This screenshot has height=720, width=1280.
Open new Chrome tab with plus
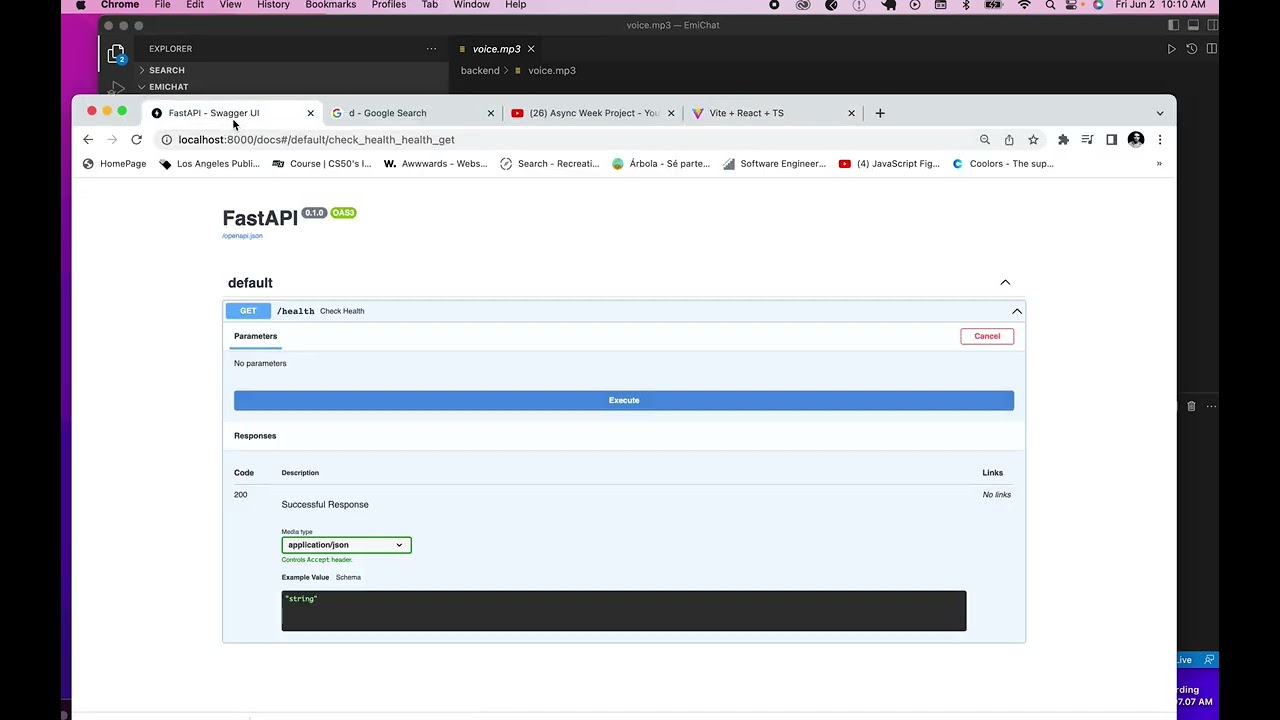point(880,113)
